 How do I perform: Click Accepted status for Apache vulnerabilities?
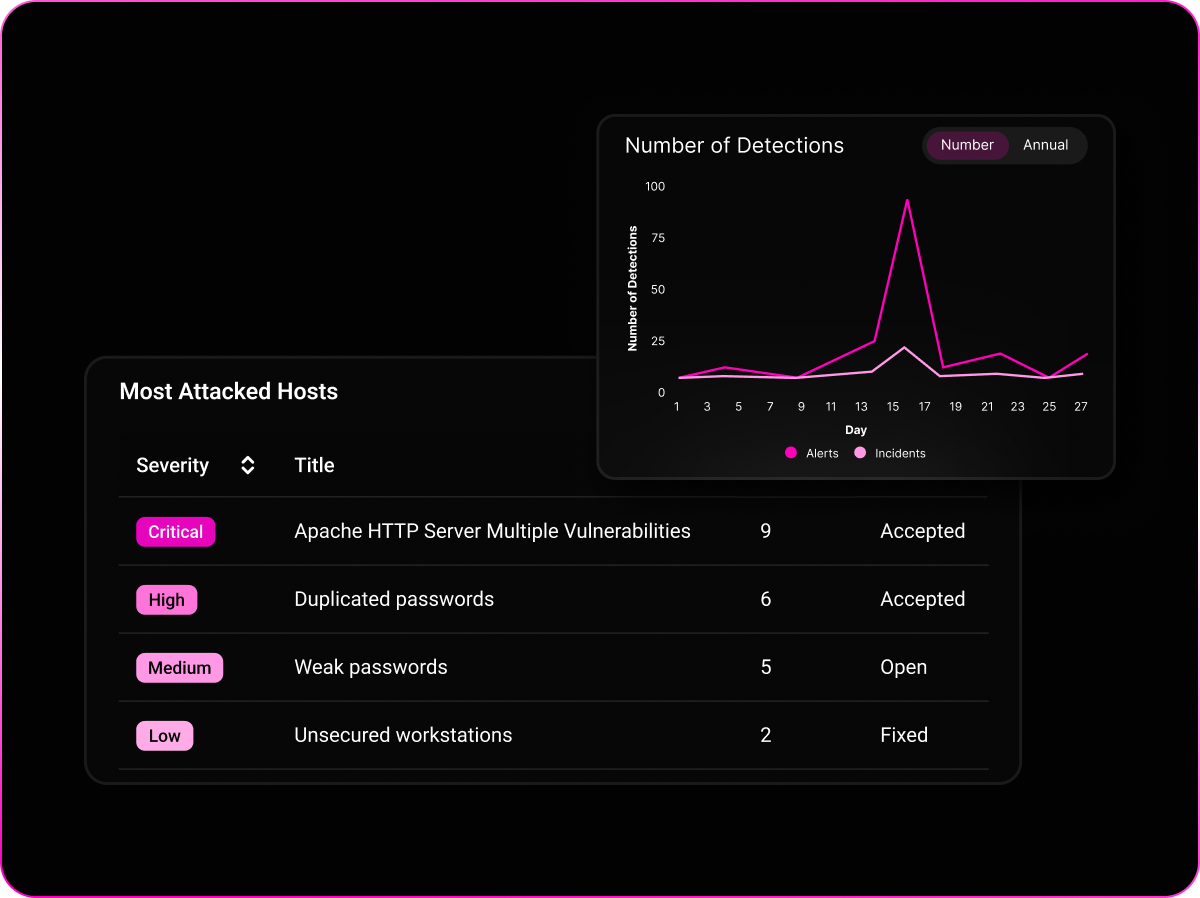click(x=922, y=531)
